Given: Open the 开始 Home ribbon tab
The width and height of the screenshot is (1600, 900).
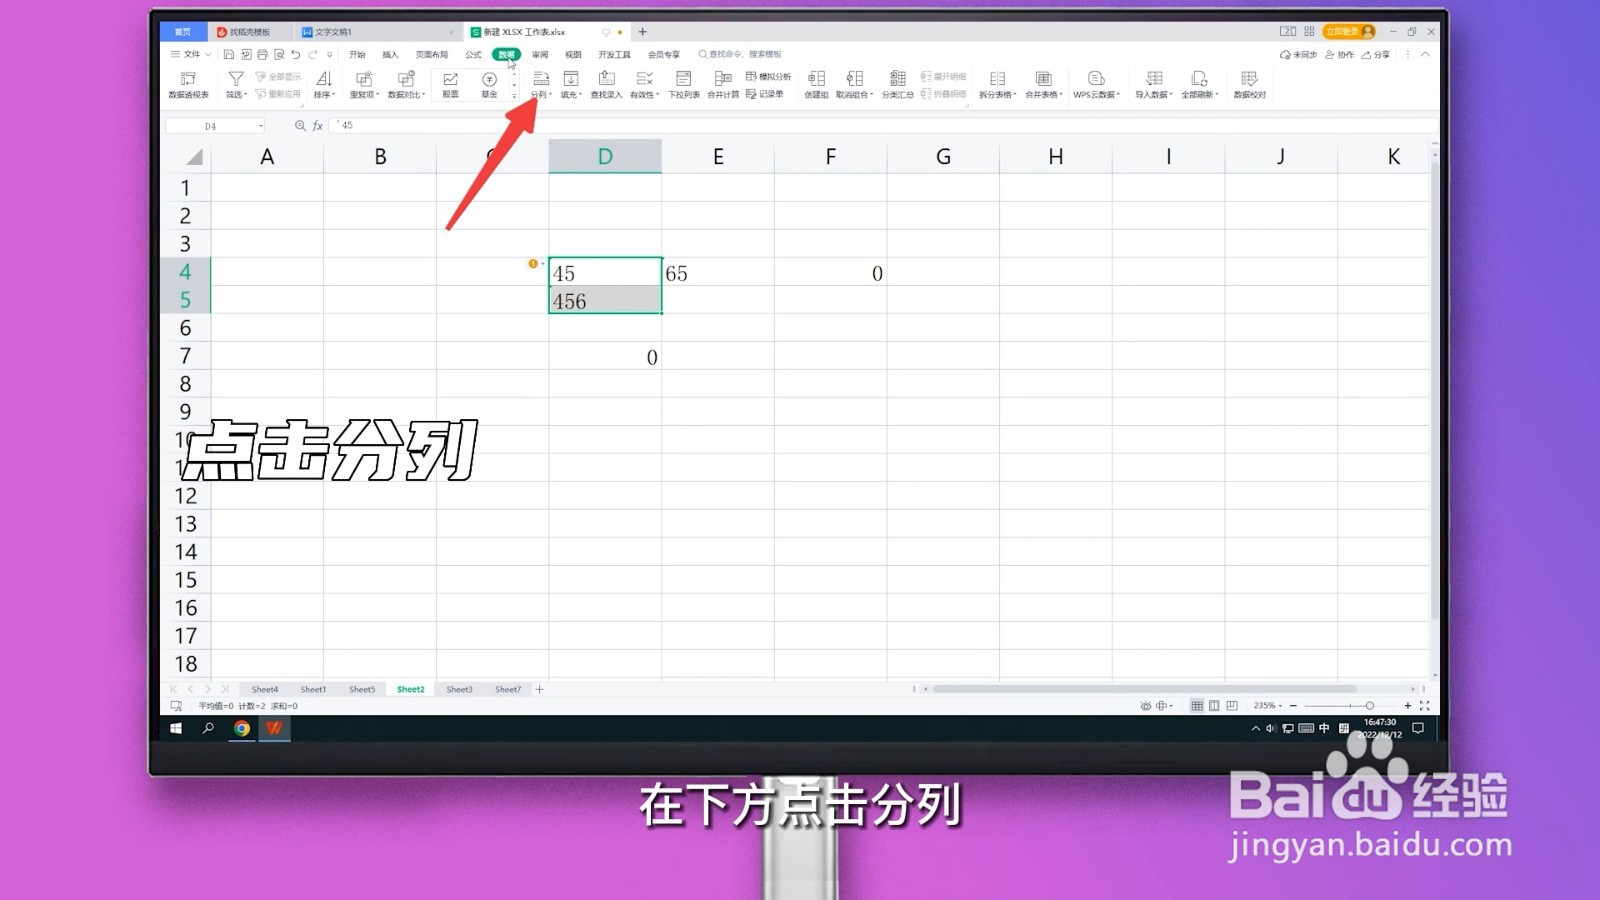Looking at the screenshot, I should point(357,55).
